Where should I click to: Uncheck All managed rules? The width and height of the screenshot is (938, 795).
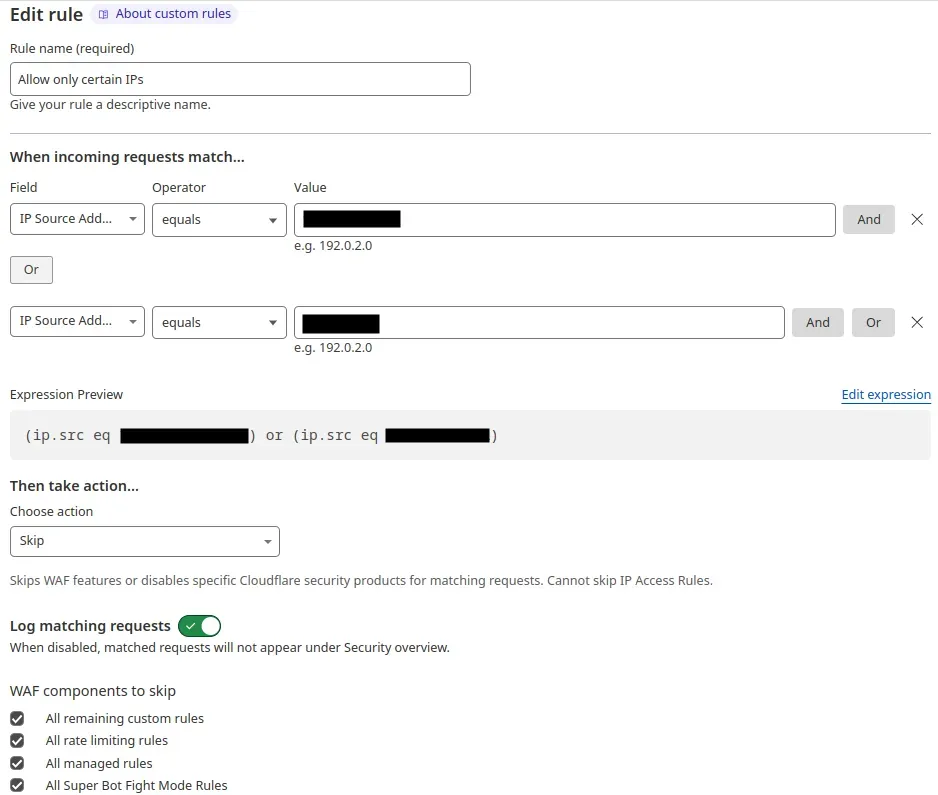(x=17, y=763)
